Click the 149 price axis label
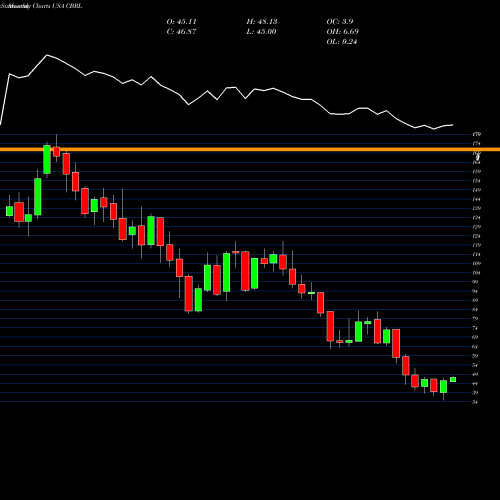Screen dimensions: 500x500 click(x=476, y=190)
